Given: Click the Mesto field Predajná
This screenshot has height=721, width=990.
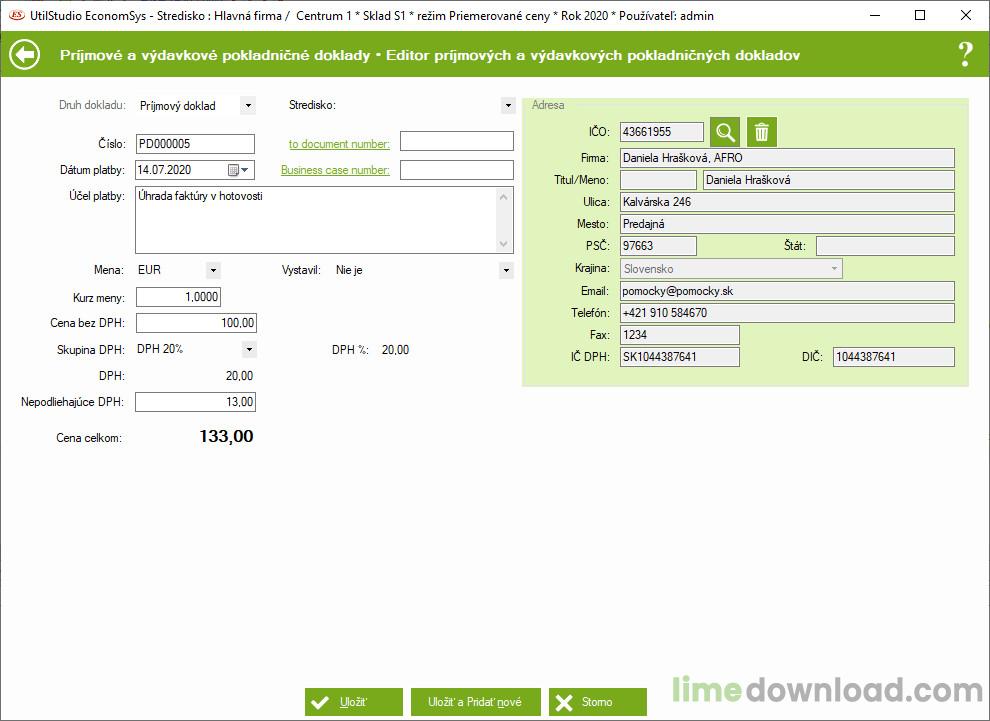Looking at the screenshot, I should pos(787,224).
